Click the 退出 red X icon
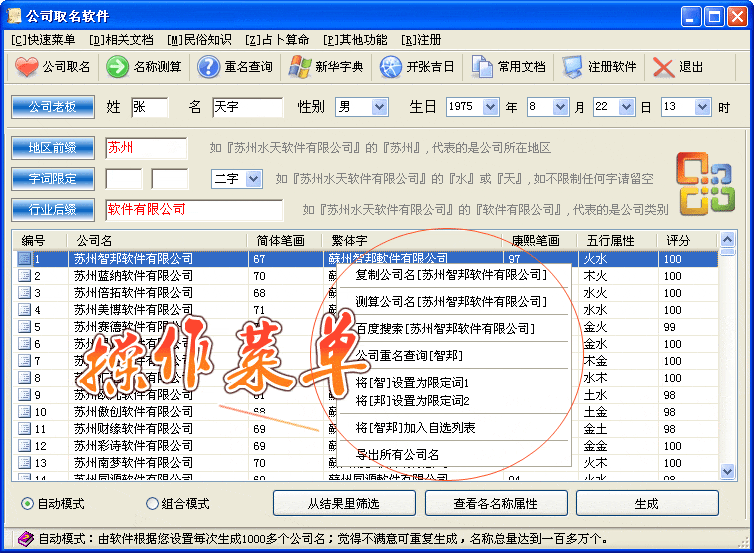Viewport: 754px width, 553px height. click(664, 67)
